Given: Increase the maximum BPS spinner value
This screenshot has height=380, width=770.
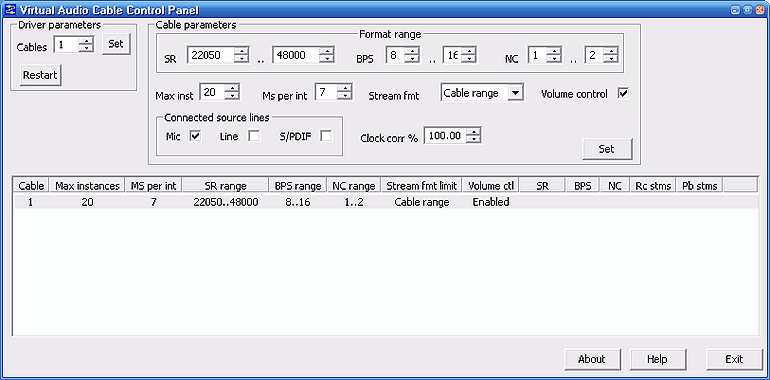Looking at the screenshot, I should click(x=469, y=51).
